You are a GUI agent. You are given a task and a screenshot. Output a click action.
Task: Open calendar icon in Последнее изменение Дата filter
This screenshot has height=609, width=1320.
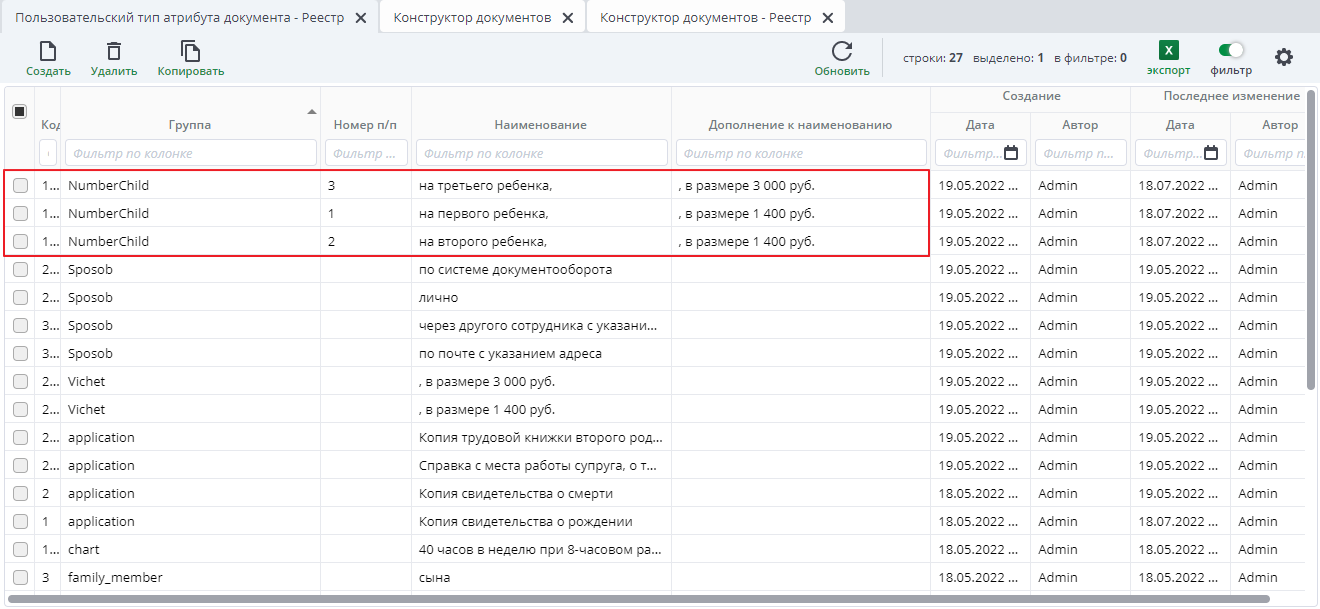pyautogui.click(x=1212, y=152)
